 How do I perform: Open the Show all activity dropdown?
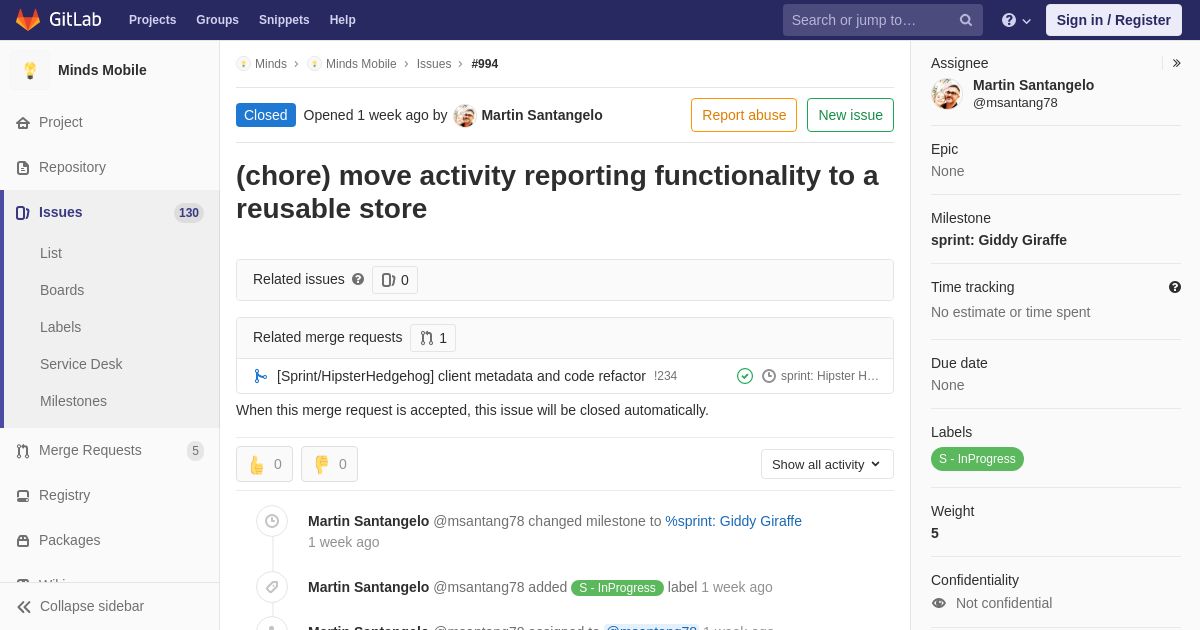pyautogui.click(x=826, y=464)
